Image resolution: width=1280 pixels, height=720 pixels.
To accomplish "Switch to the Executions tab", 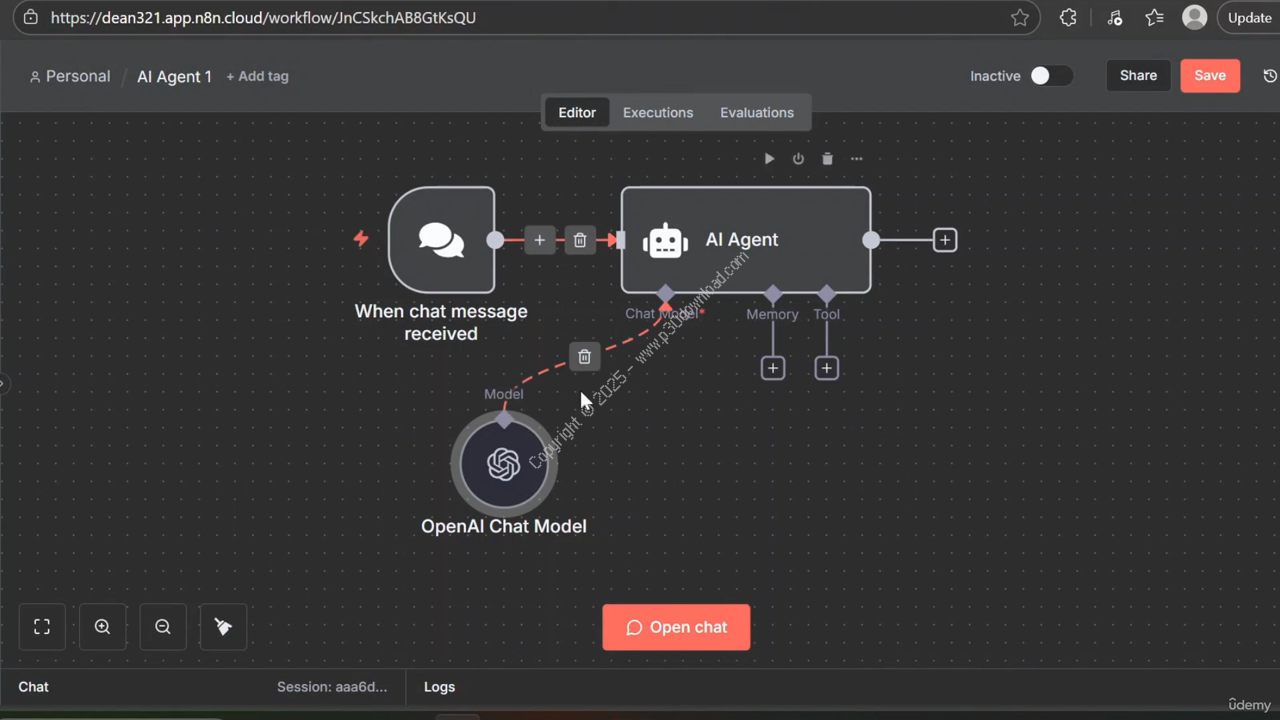I will pos(657,113).
